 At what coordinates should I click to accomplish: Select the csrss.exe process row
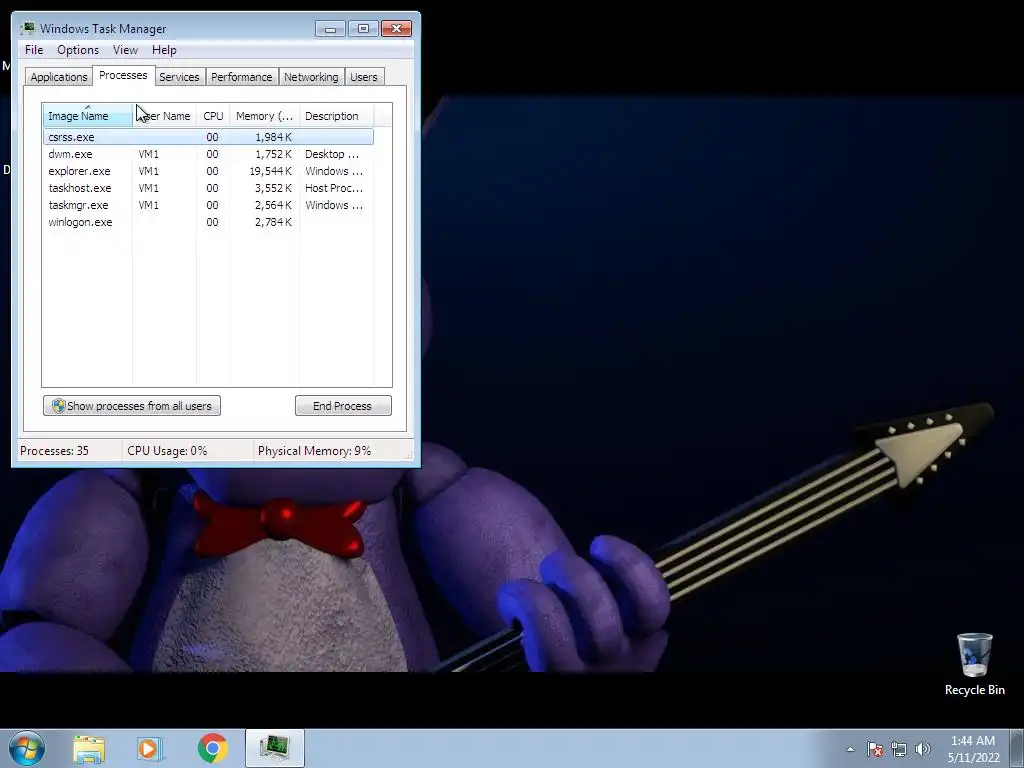(x=208, y=137)
